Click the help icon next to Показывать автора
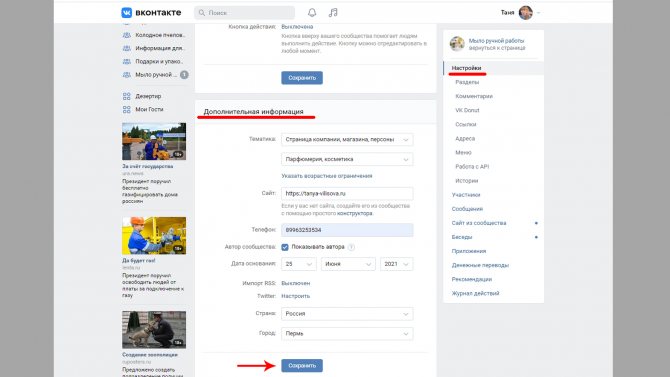The width and height of the screenshot is (670, 377). point(351,247)
